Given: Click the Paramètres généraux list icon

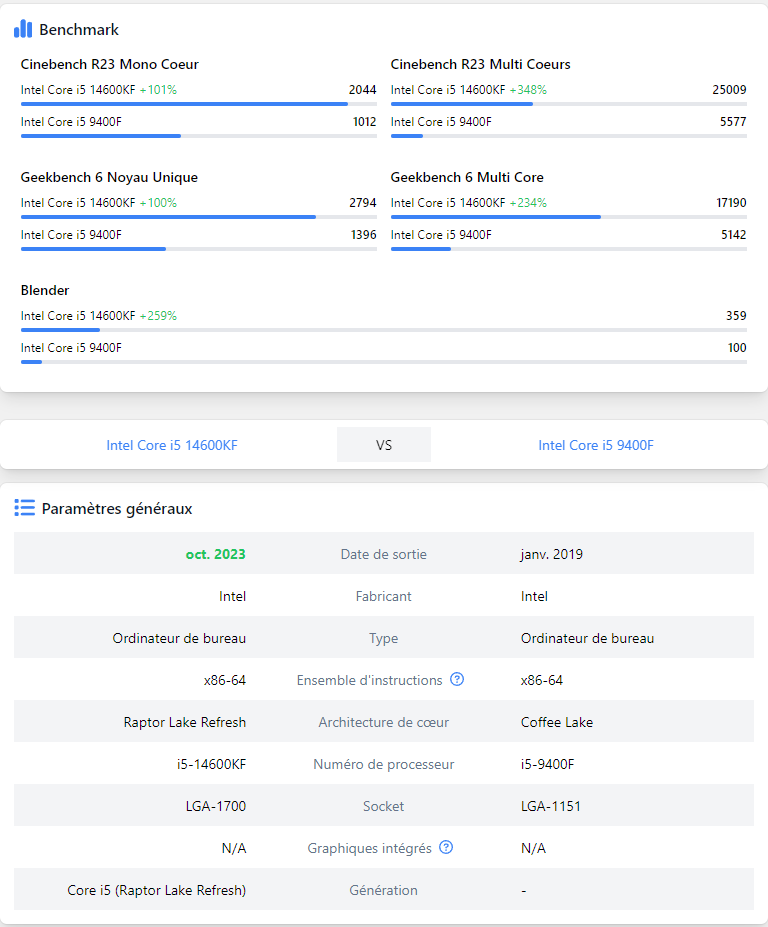Looking at the screenshot, I should click(25, 508).
